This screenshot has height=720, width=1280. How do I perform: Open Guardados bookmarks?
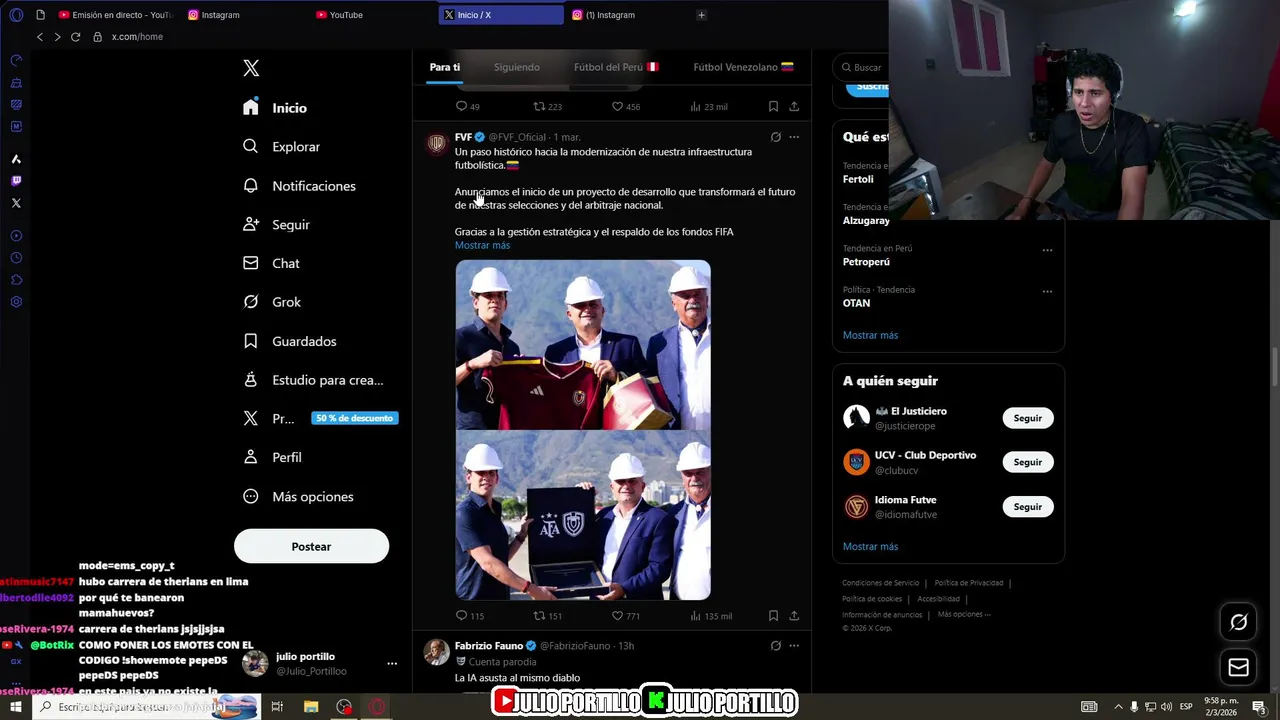(x=289, y=341)
